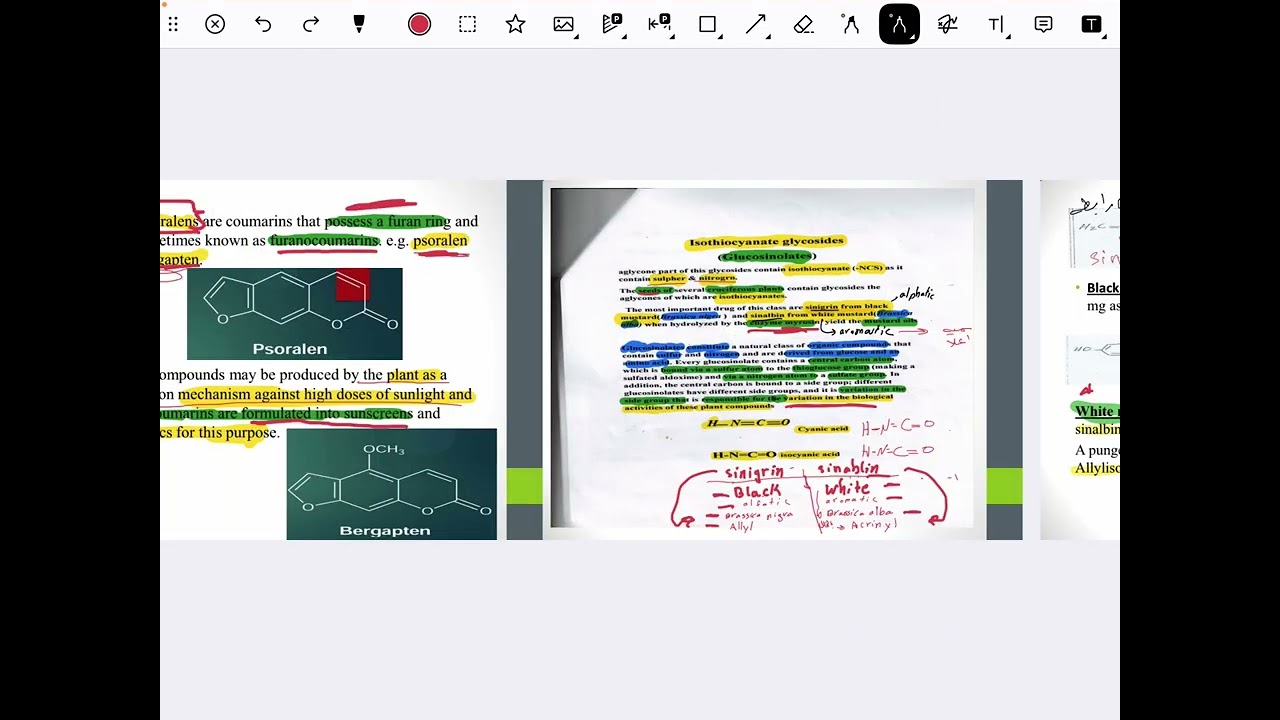Select the eraser tool
This screenshot has height=720, width=1280.
pyautogui.click(x=804, y=24)
